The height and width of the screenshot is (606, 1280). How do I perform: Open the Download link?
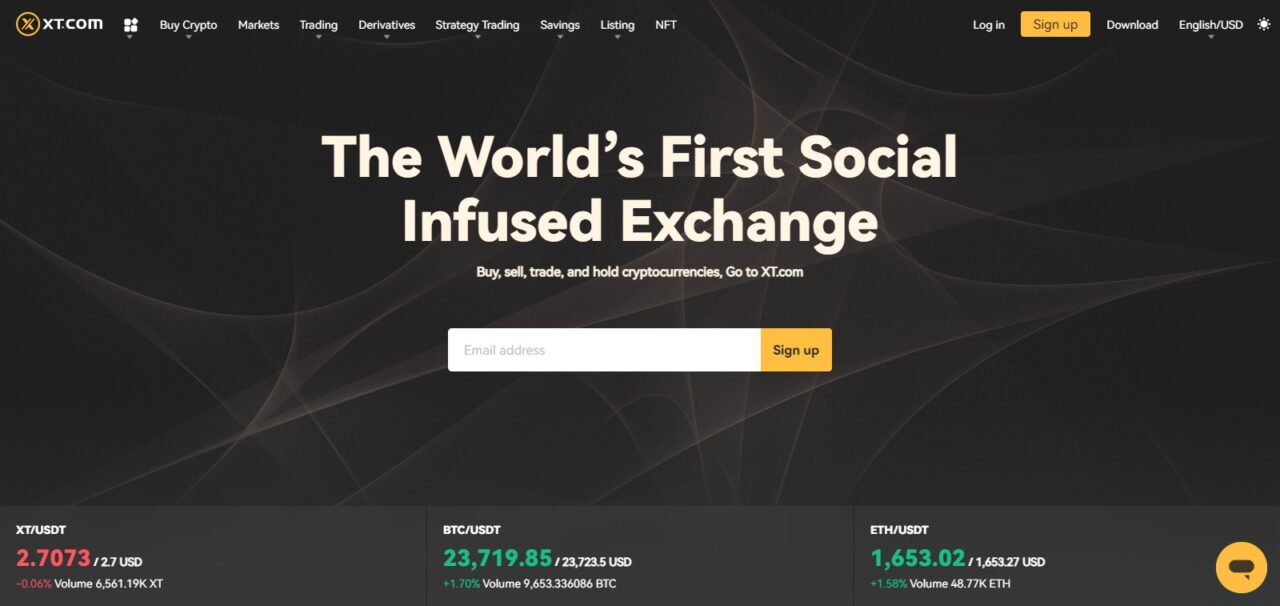[1132, 25]
